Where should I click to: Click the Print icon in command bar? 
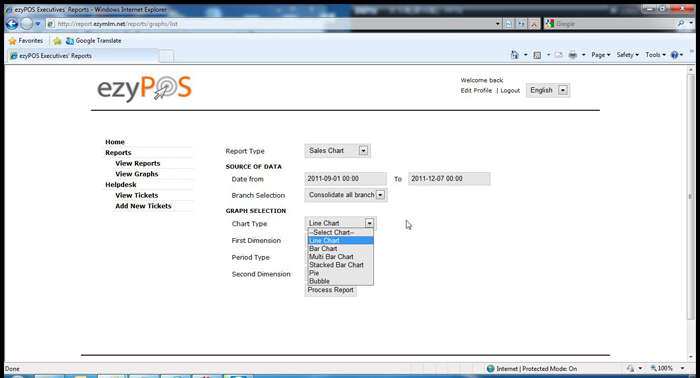pos(573,55)
